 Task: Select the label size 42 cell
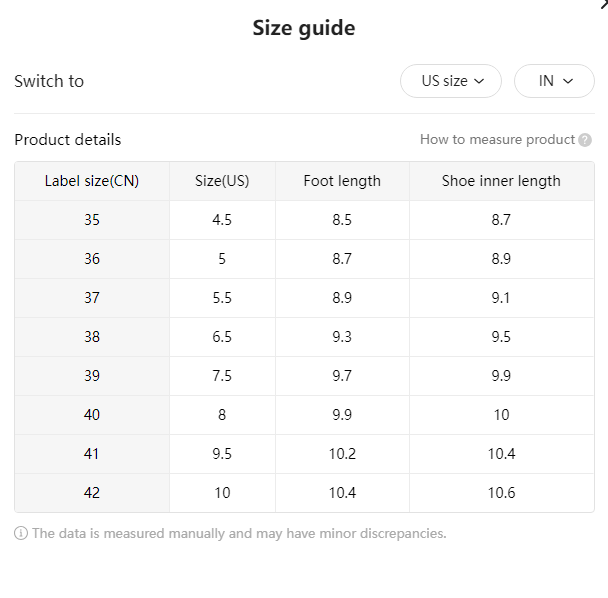pos(92,493)
